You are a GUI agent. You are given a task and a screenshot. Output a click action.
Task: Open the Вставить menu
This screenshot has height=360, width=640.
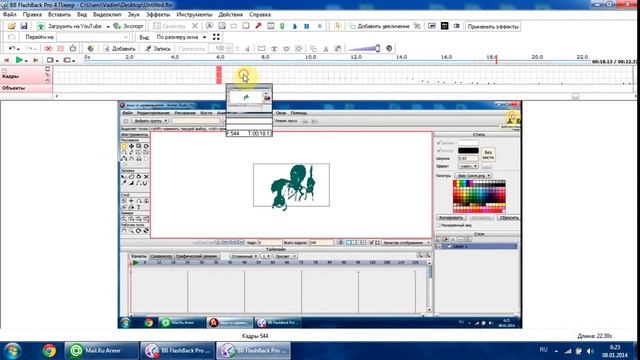pyautogui.click(x=59, y=15)
